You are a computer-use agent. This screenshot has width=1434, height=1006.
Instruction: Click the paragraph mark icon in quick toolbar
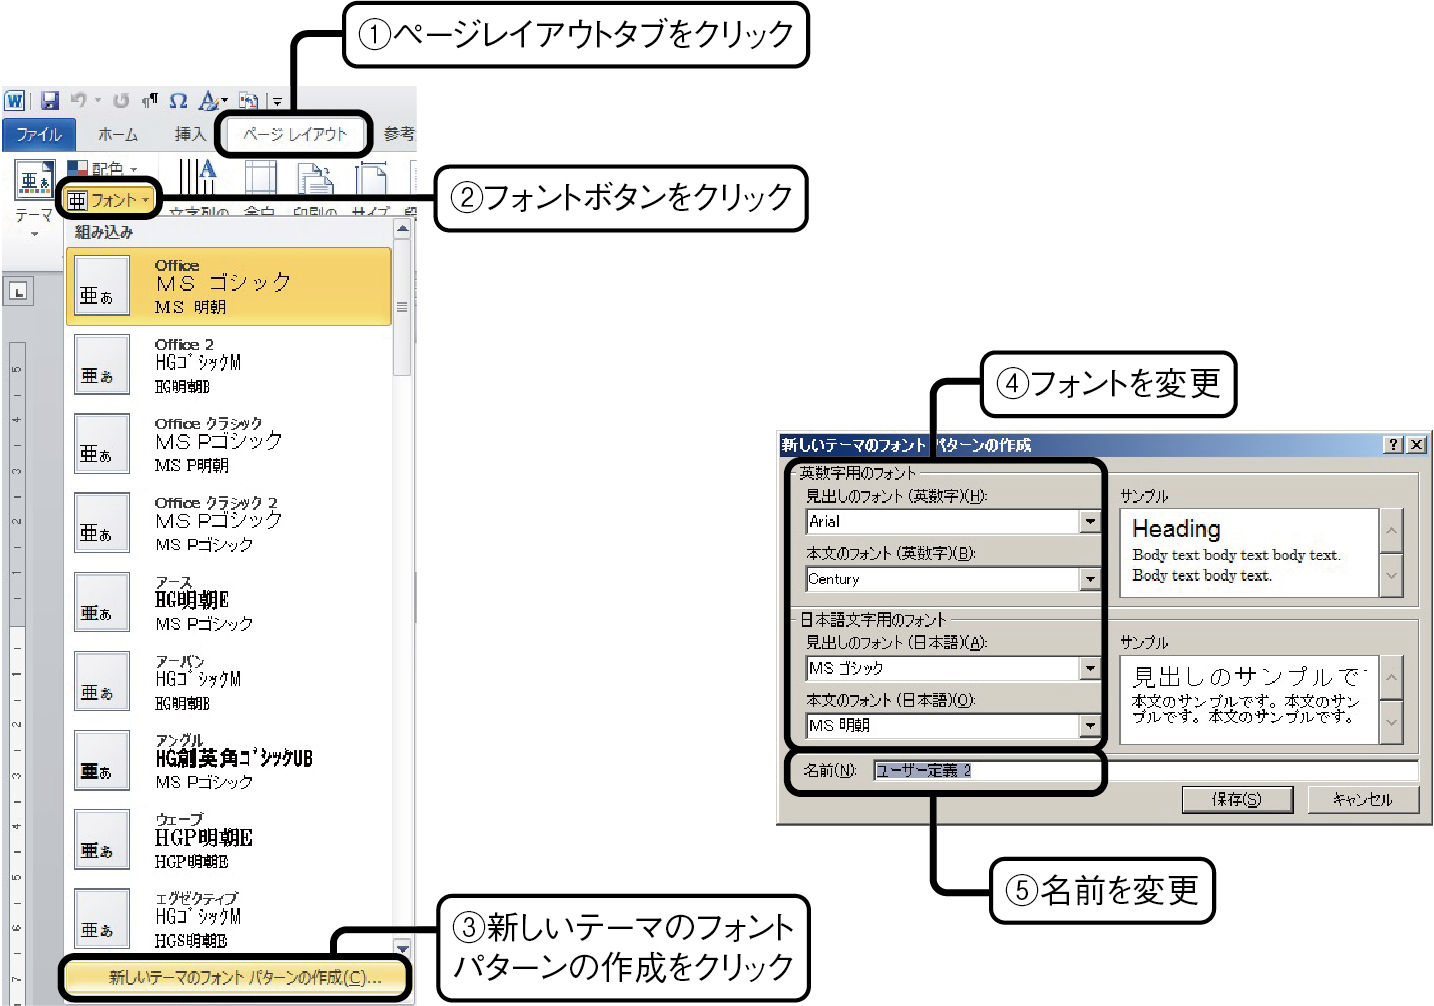click(149, 100)
